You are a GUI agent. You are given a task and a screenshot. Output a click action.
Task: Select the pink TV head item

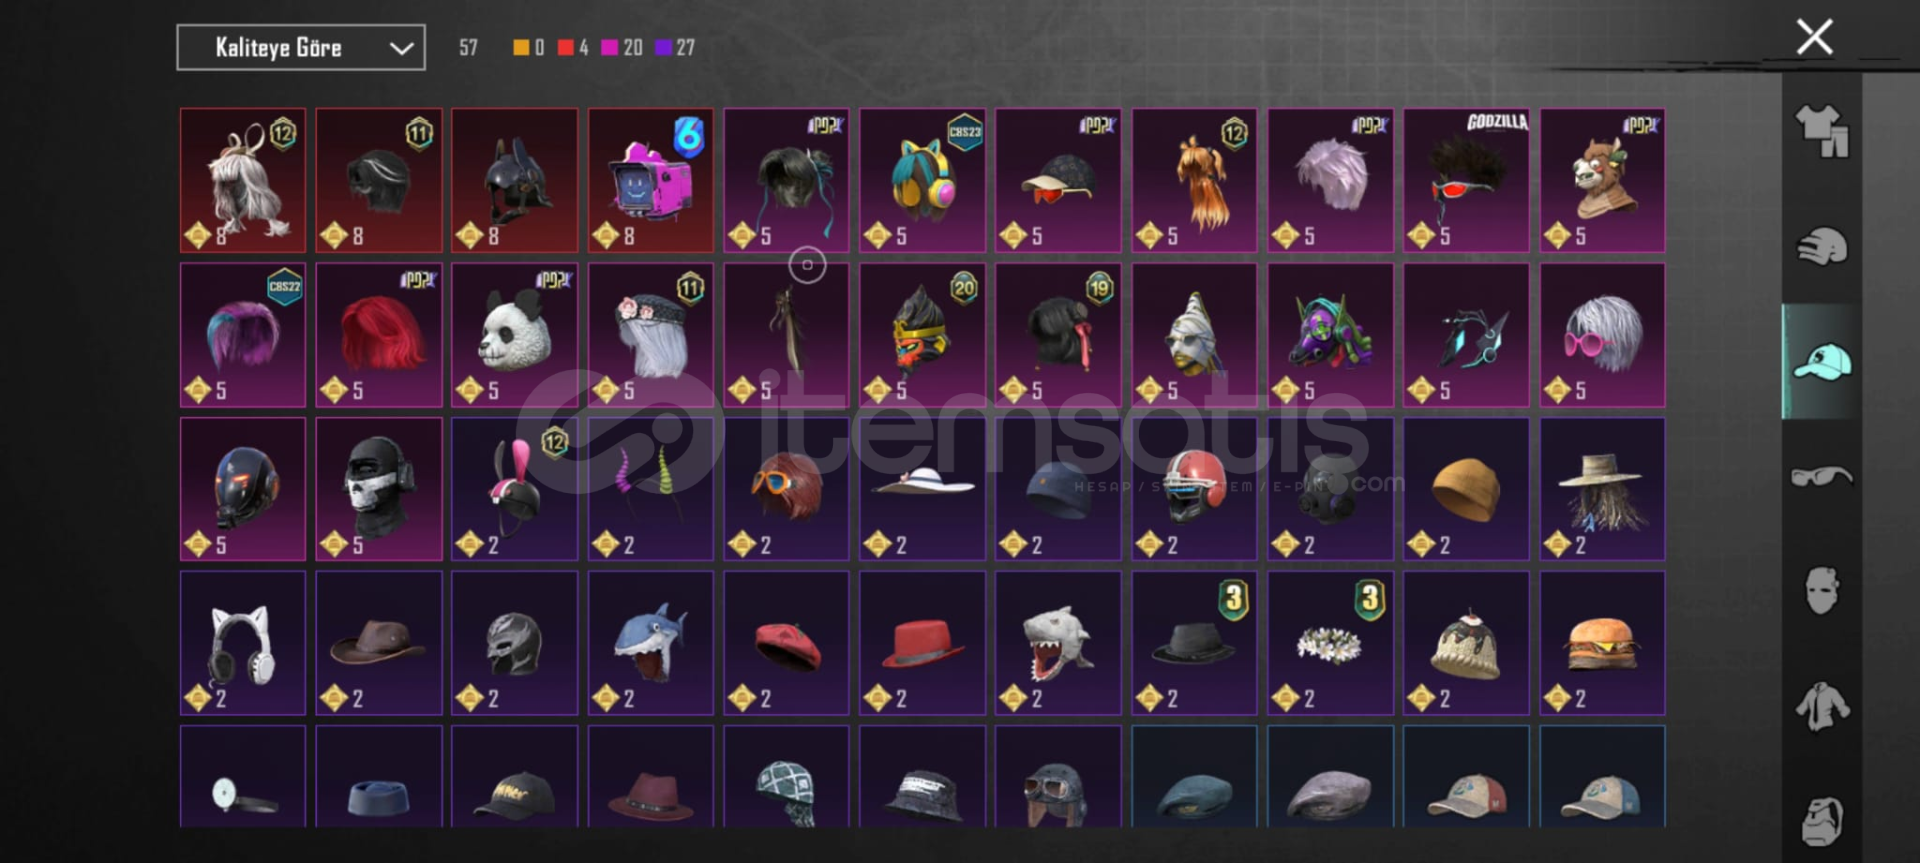click(651, 180)
